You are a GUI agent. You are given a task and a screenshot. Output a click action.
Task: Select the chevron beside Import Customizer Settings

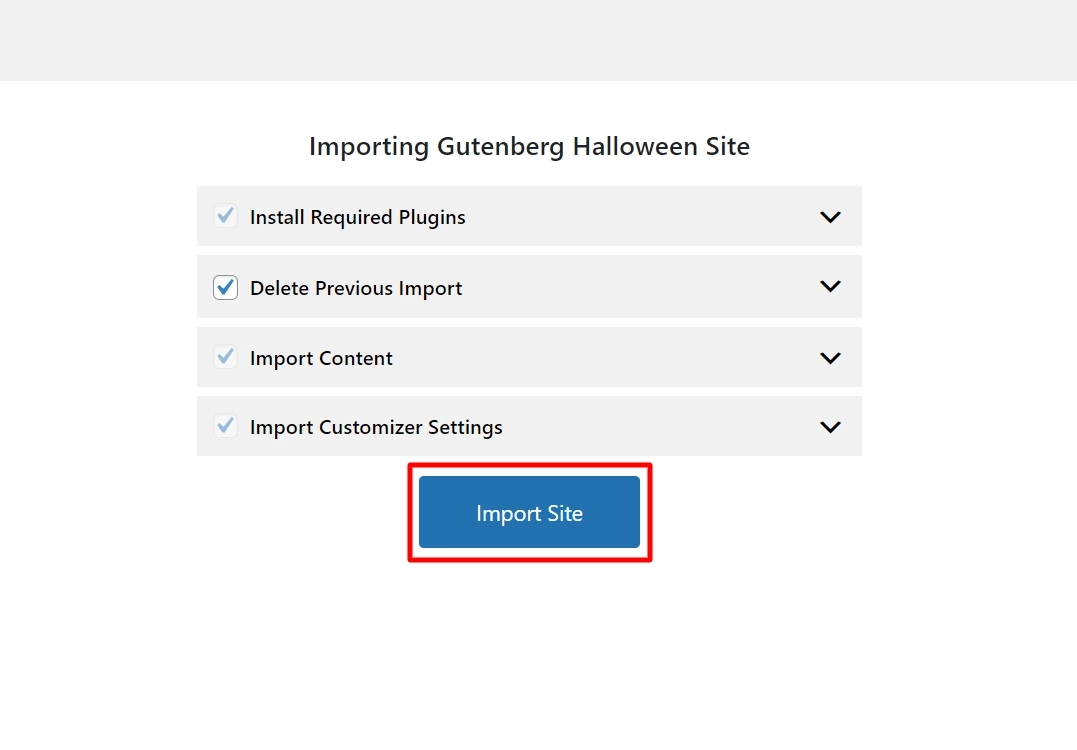(829, 426)
